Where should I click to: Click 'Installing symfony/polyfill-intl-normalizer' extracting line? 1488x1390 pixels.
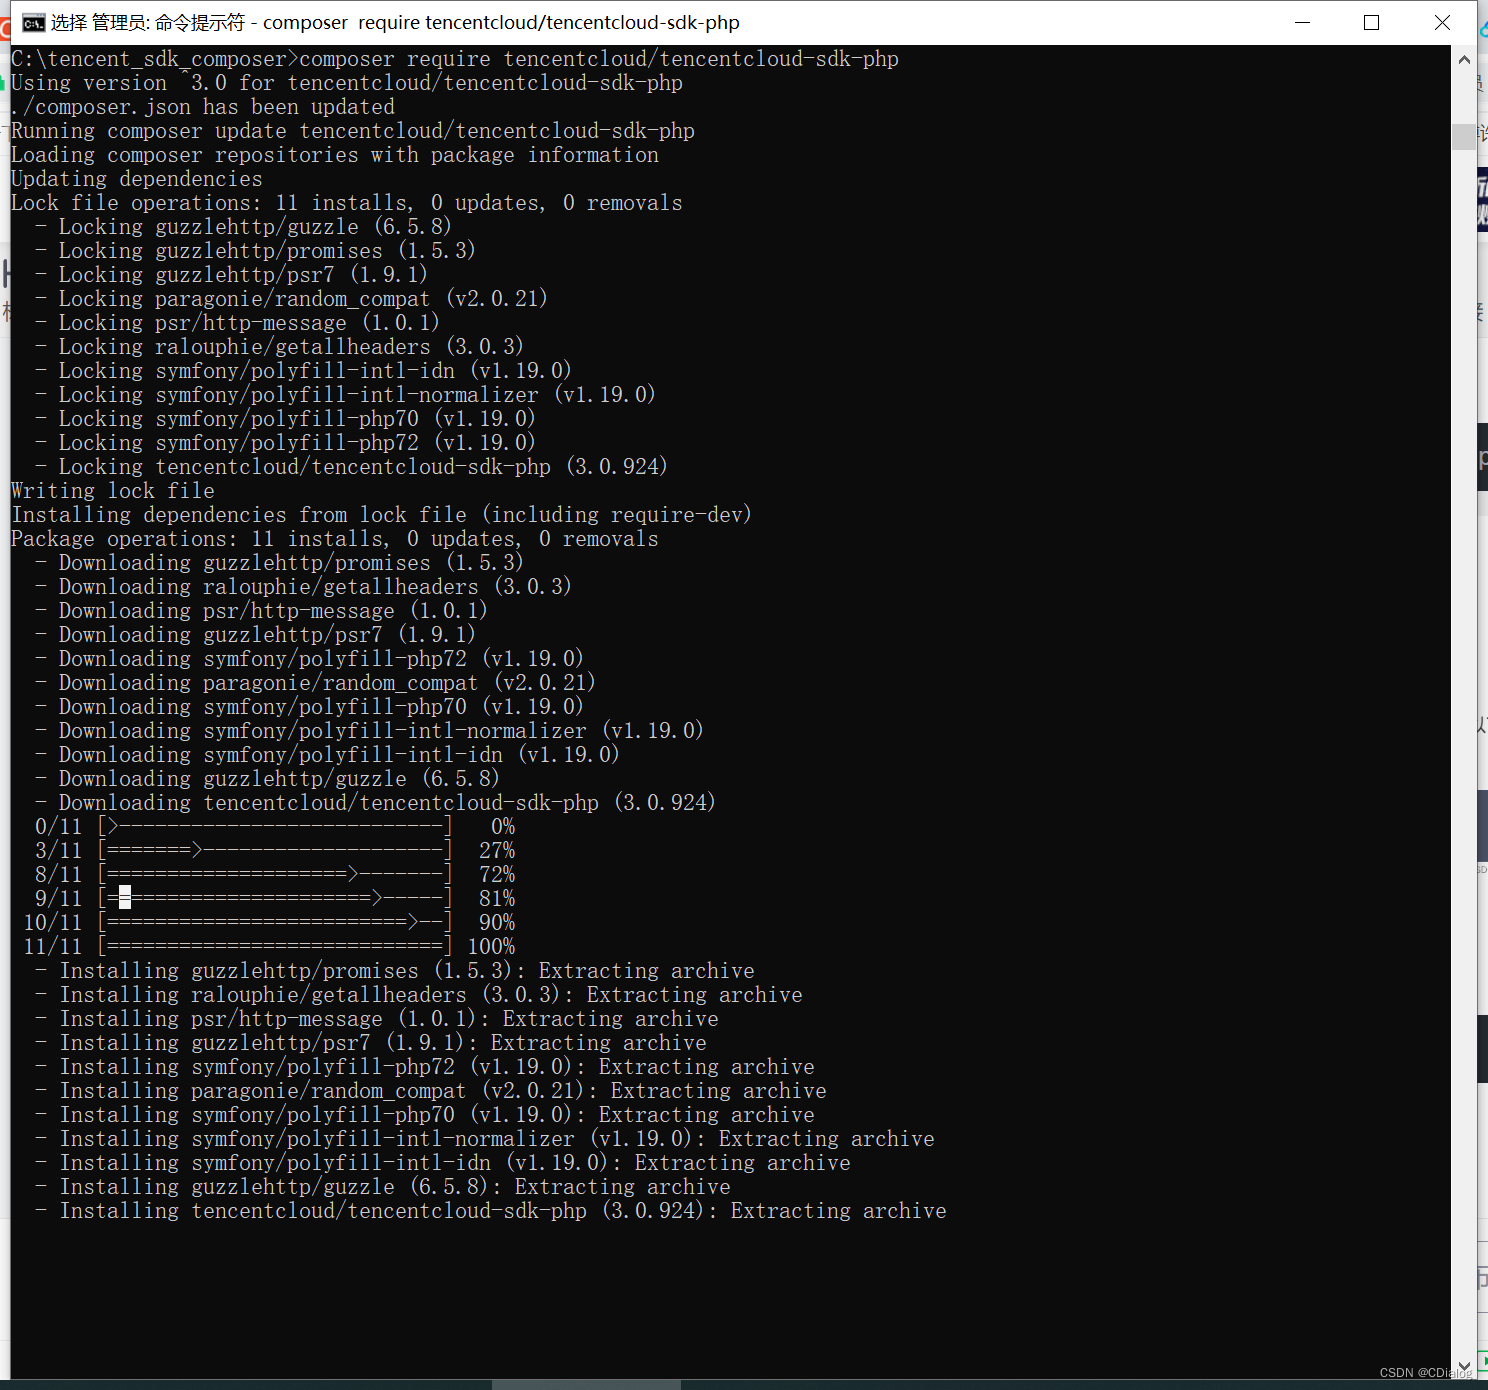pos(485,1139)
